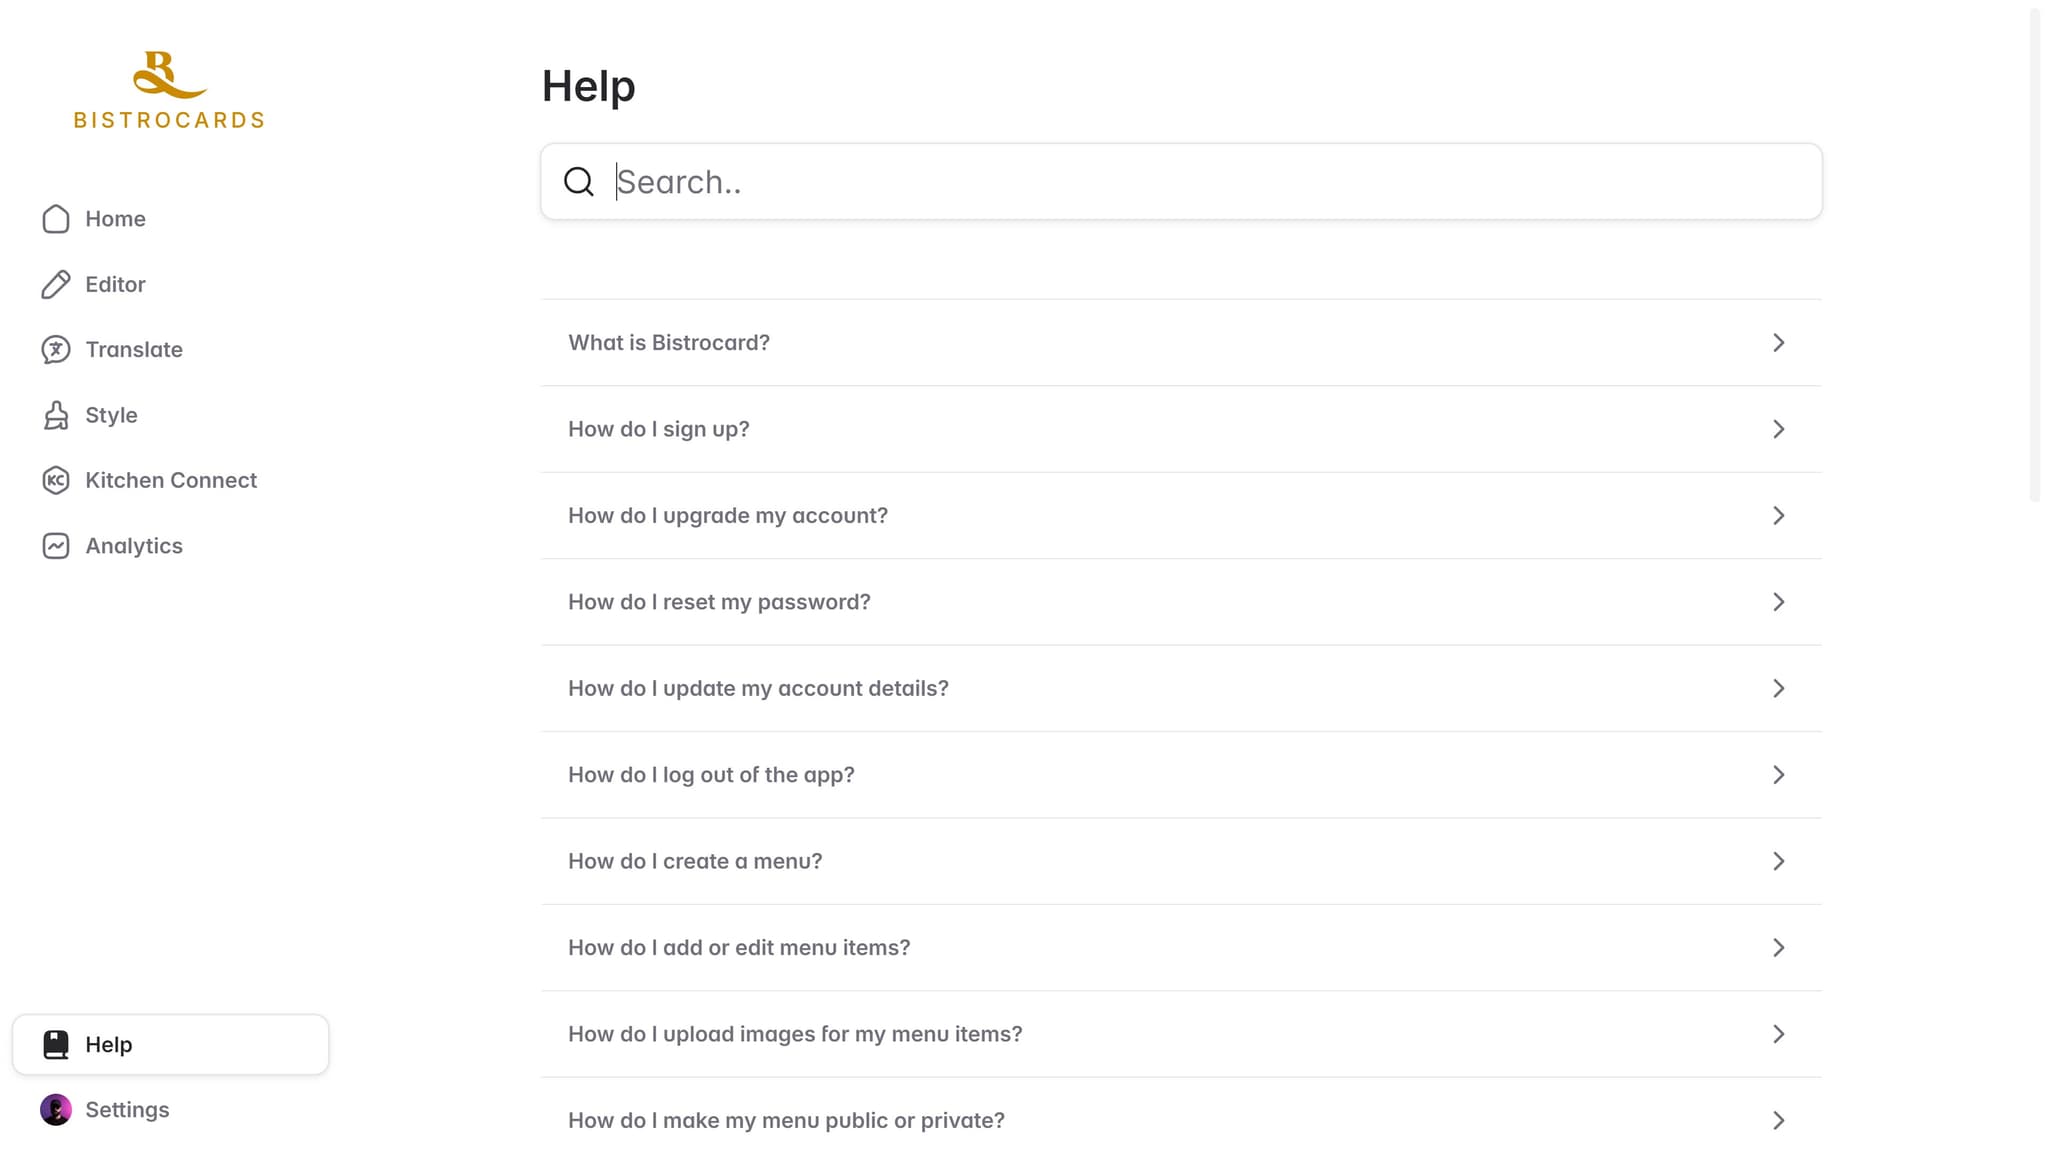2048x1152 pixels.
Task: Click the Settings profile avatar
Action: pyautogui.click(x=56, y=1110)
